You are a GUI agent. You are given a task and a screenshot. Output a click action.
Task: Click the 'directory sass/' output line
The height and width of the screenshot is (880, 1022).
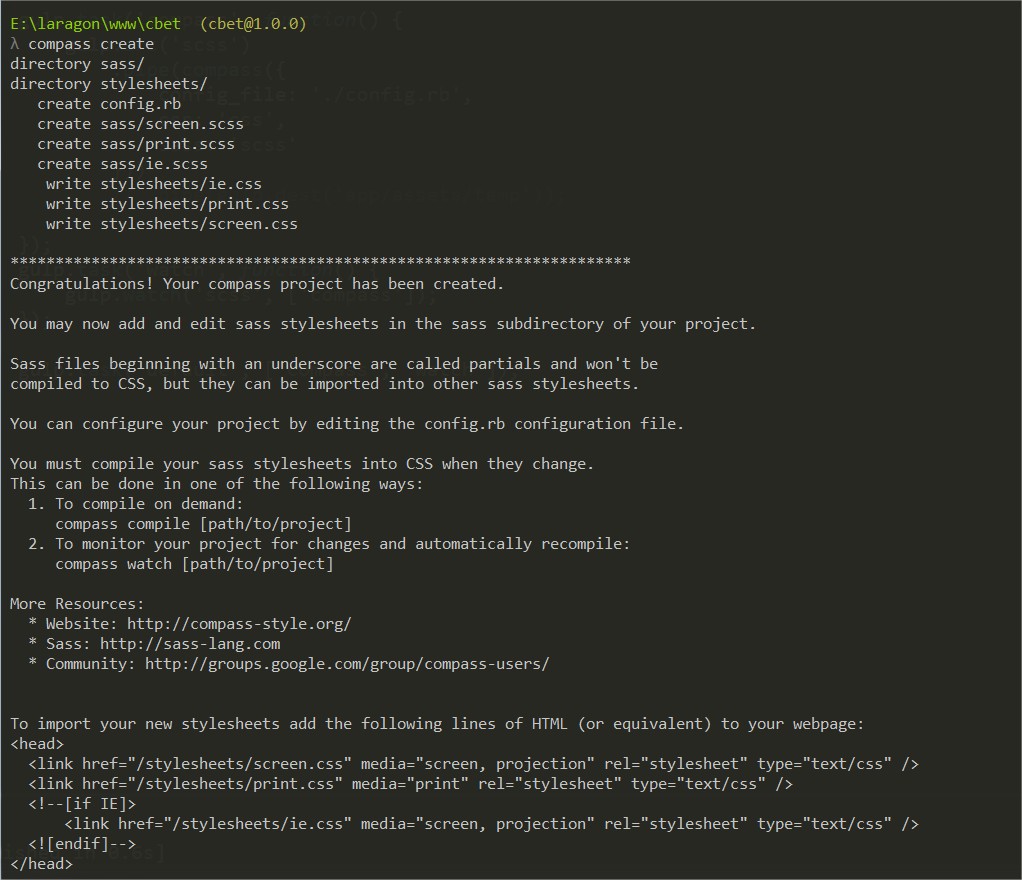coord(77,64)
